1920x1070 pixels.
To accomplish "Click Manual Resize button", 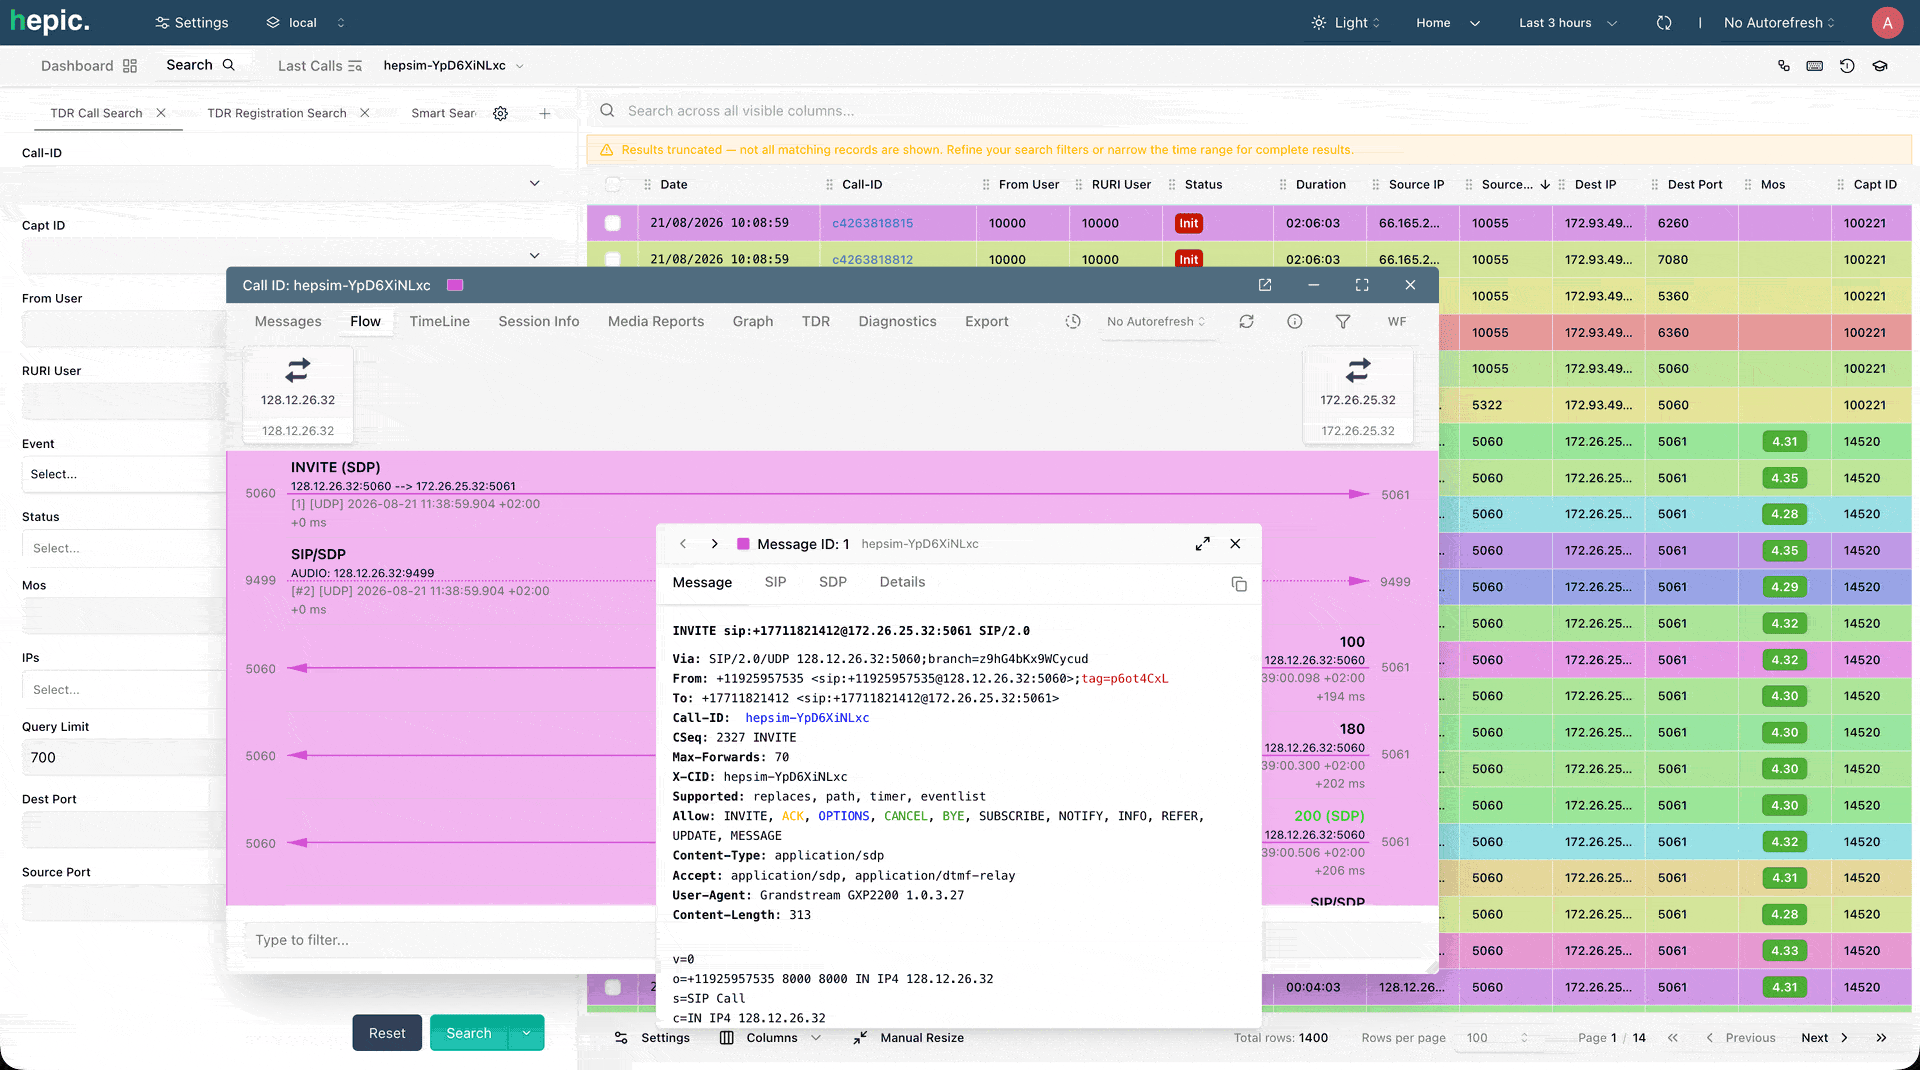I will 909,1038.
